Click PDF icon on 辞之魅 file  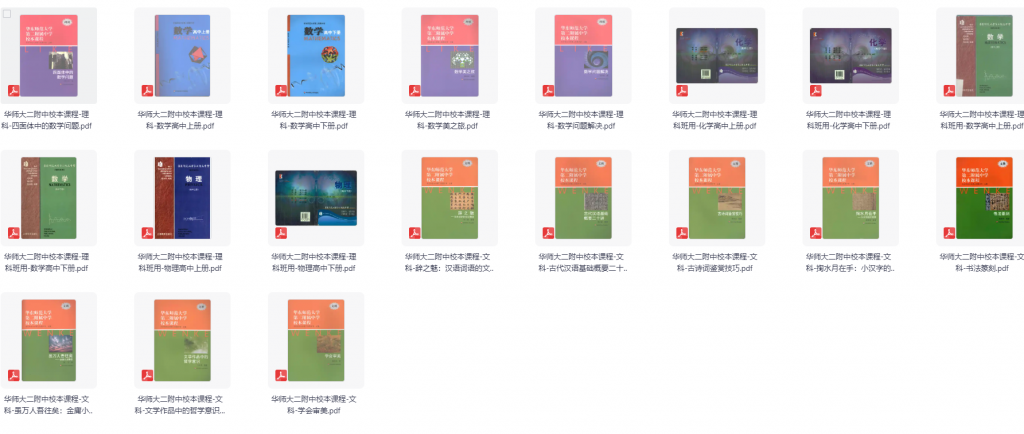click(415, 233)
